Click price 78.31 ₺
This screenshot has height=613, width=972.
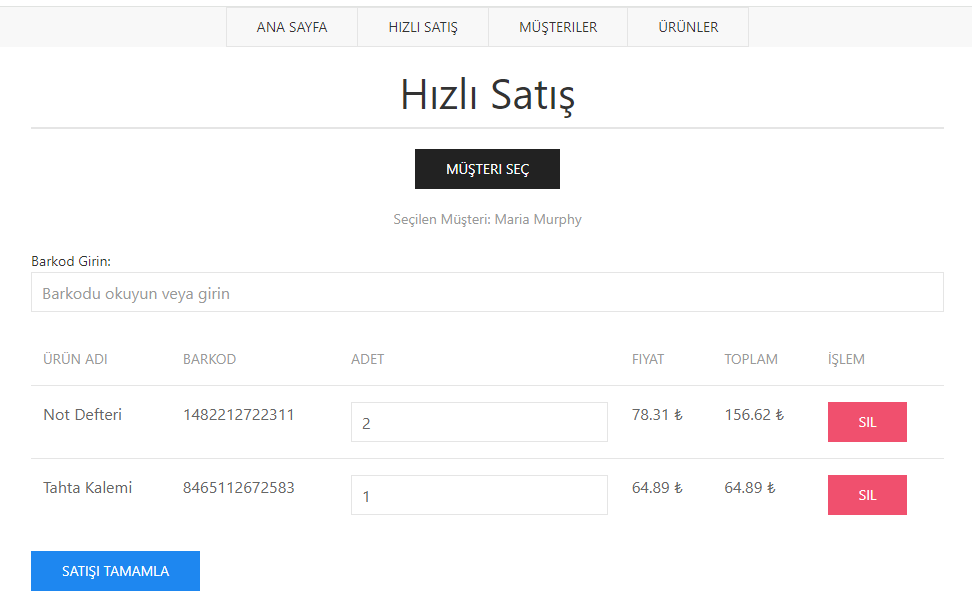(657, 415)
